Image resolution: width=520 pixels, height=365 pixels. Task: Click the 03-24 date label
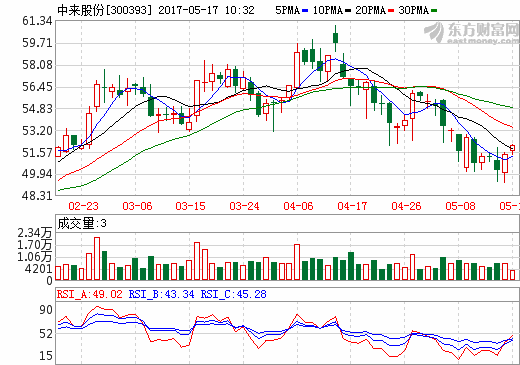(x=244, y=206)
